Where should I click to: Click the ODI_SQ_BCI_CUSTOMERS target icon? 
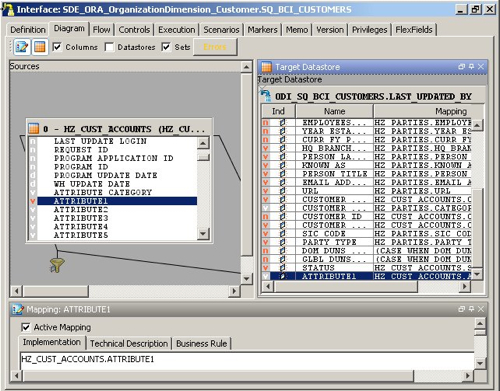point(266,96)
